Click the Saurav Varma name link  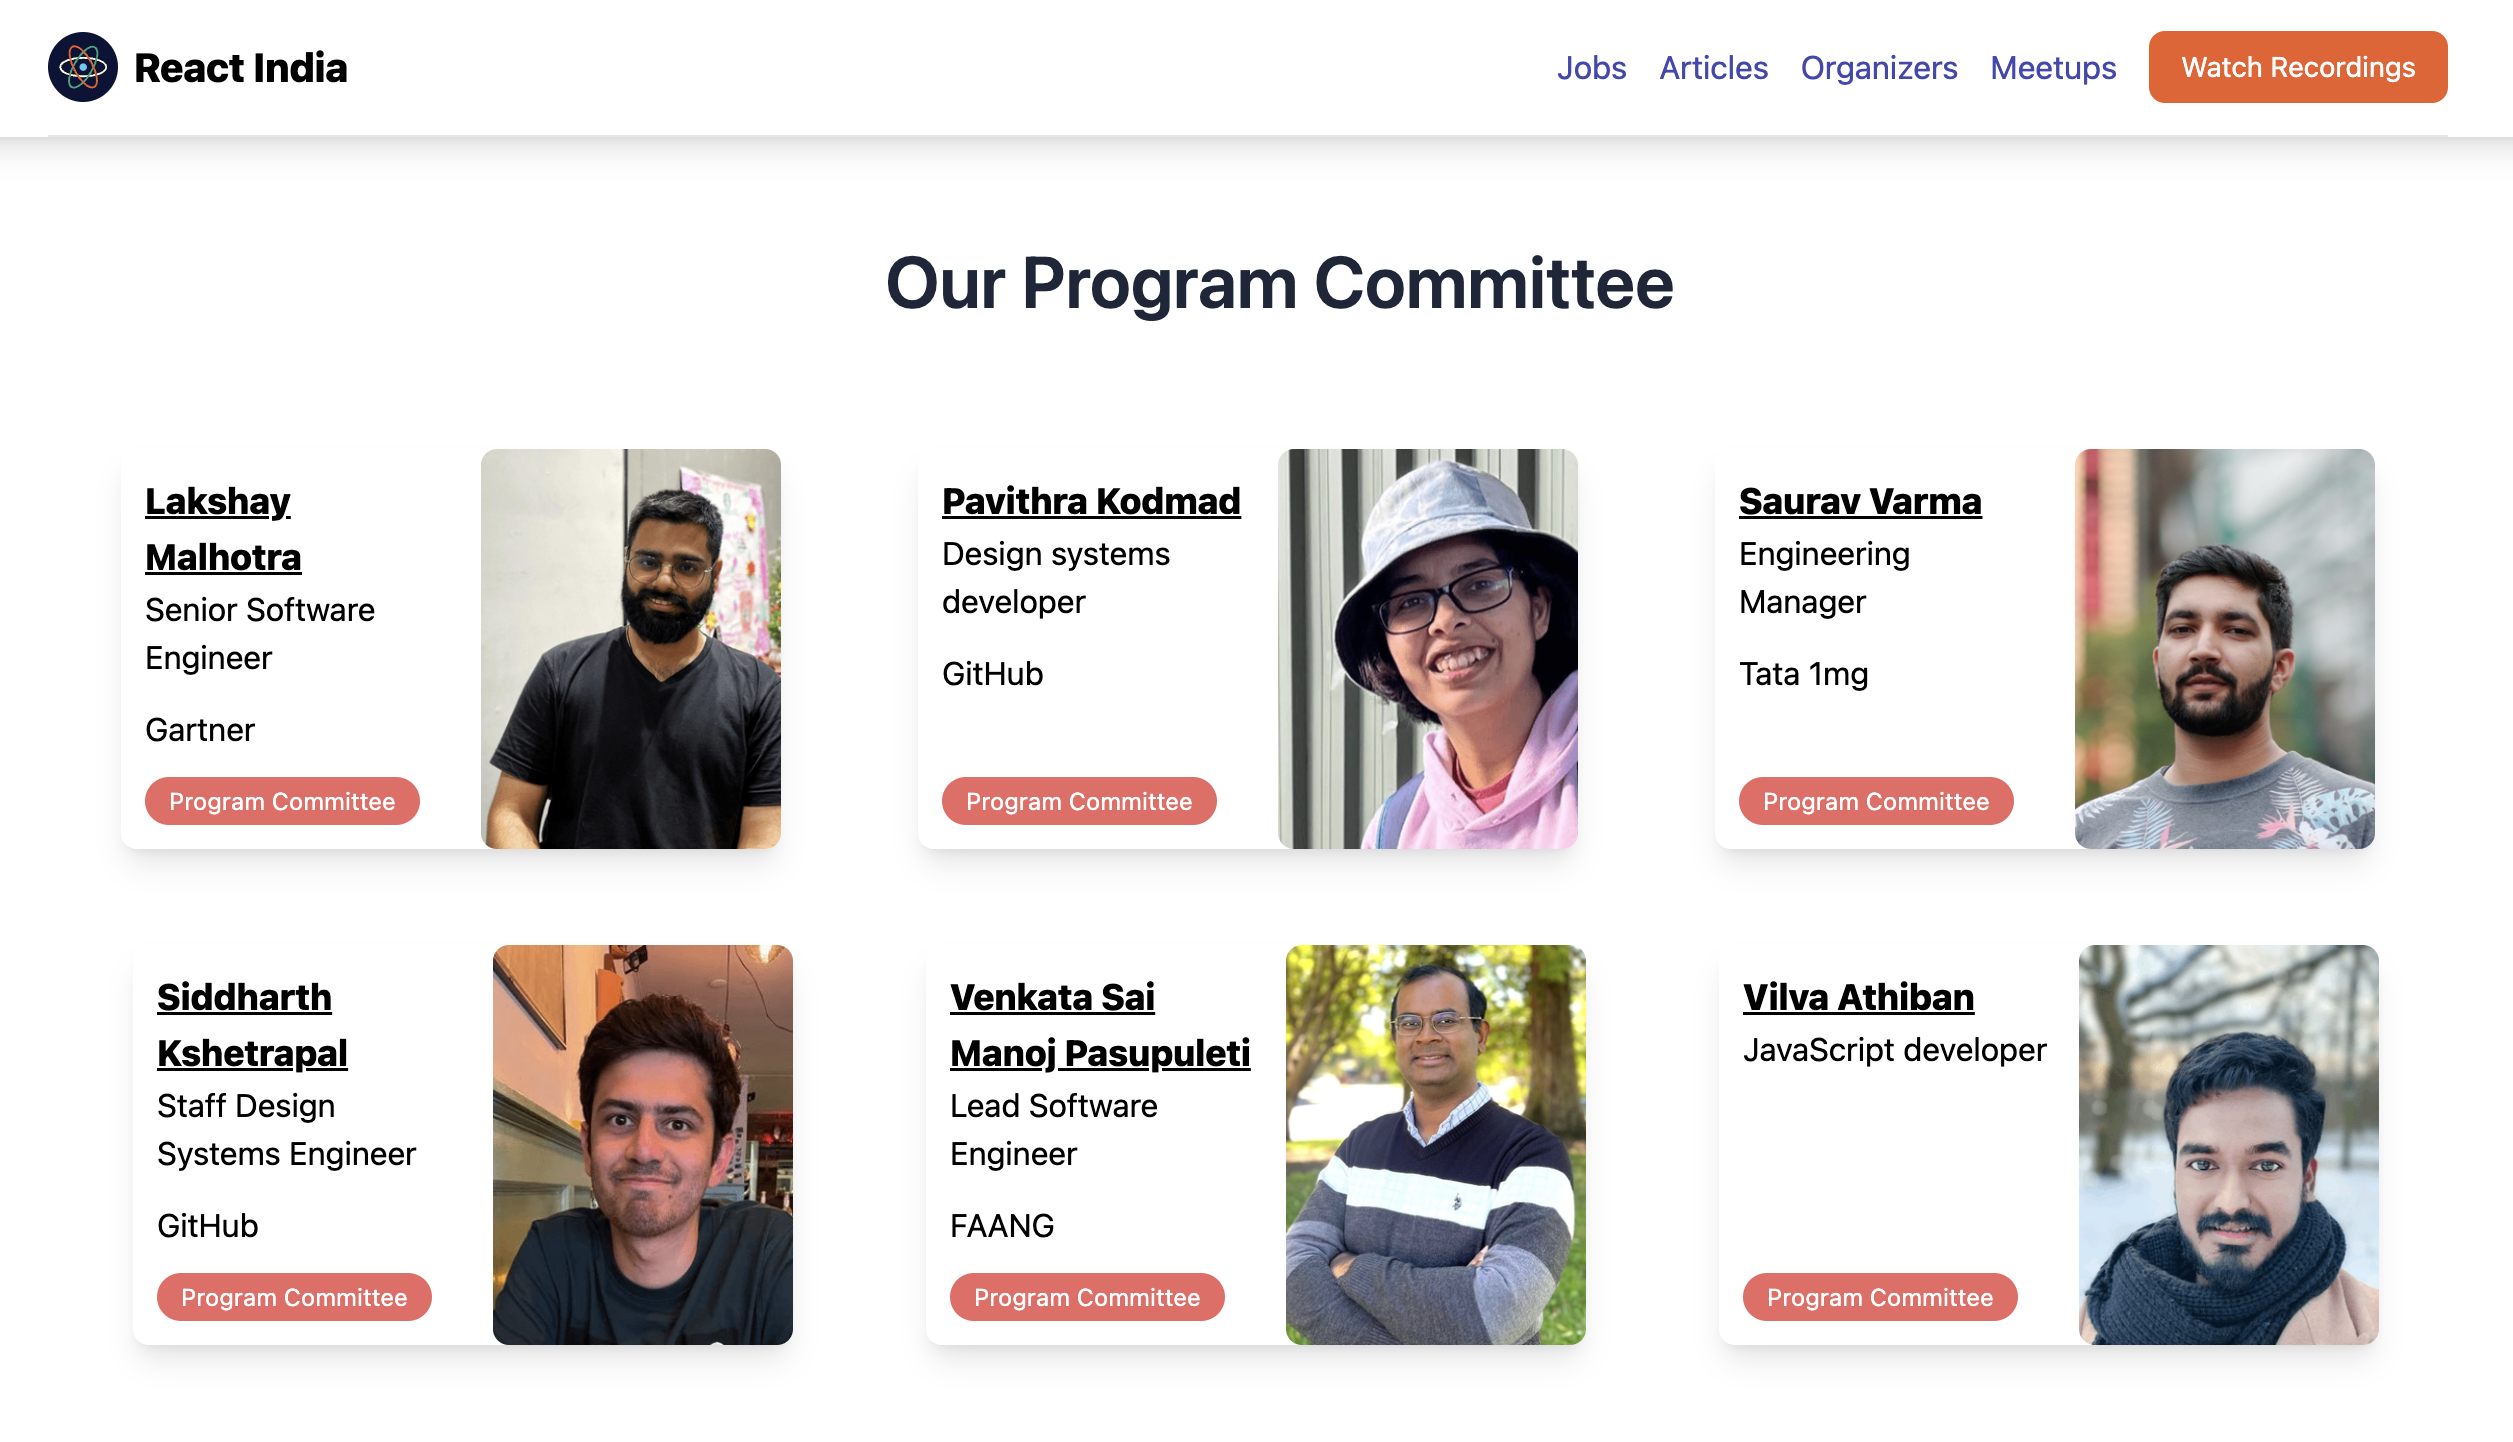[x=1859, y=500]
